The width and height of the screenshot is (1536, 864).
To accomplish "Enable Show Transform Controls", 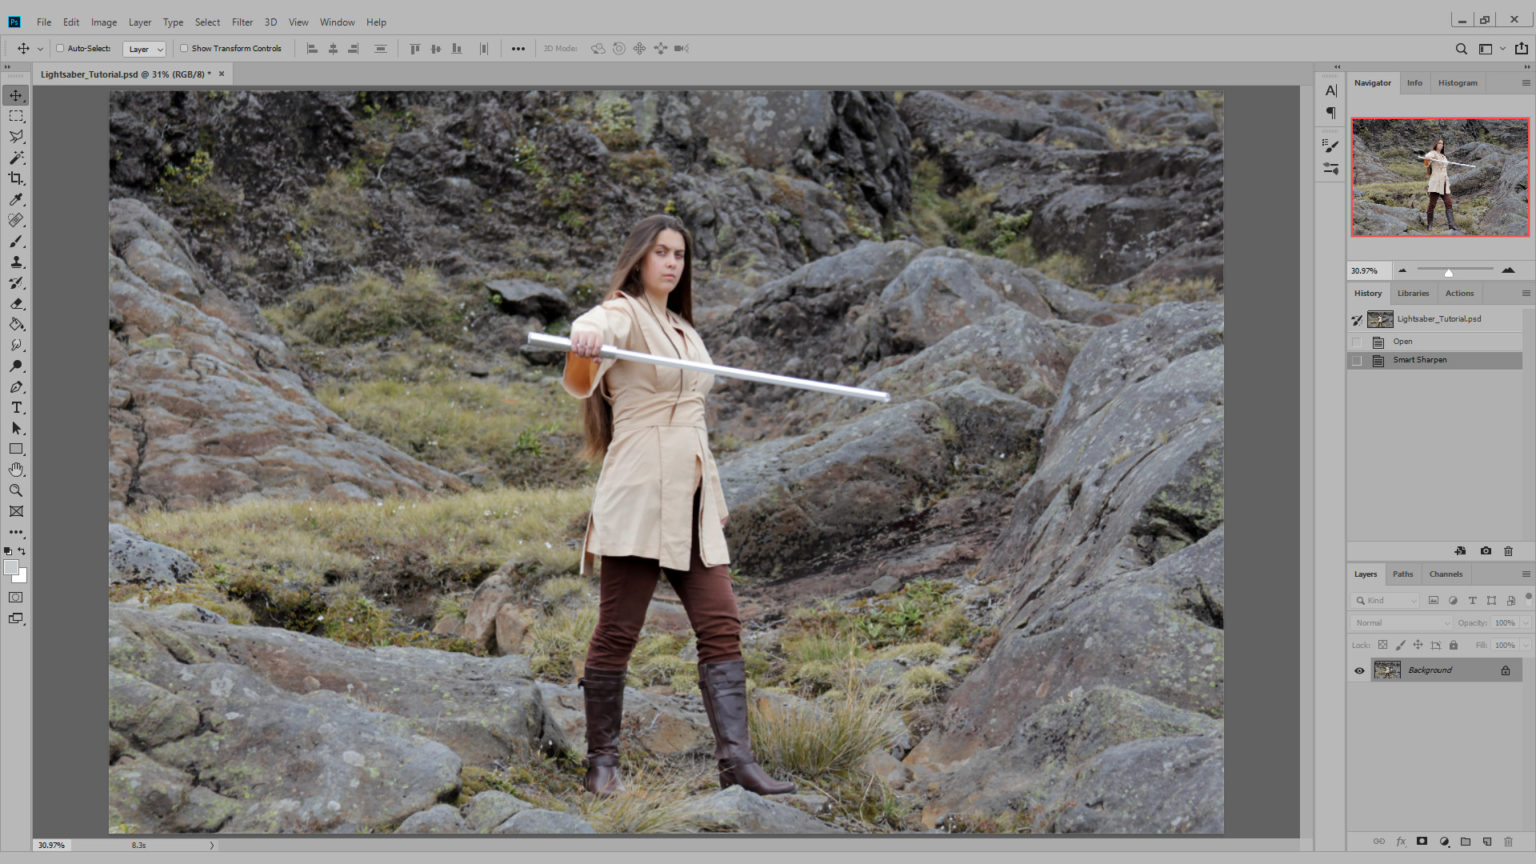I will (x=184, y=48).
